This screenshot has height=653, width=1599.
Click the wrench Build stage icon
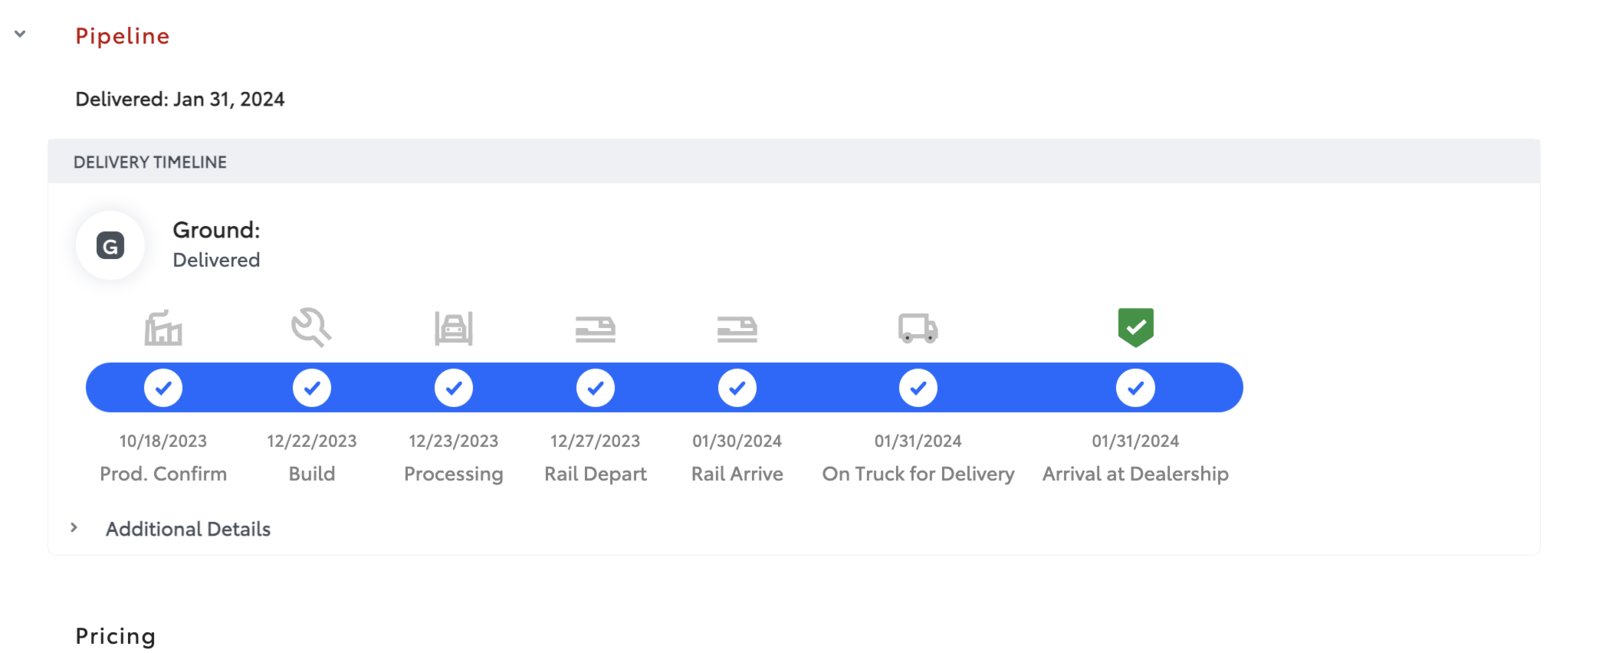311,327
